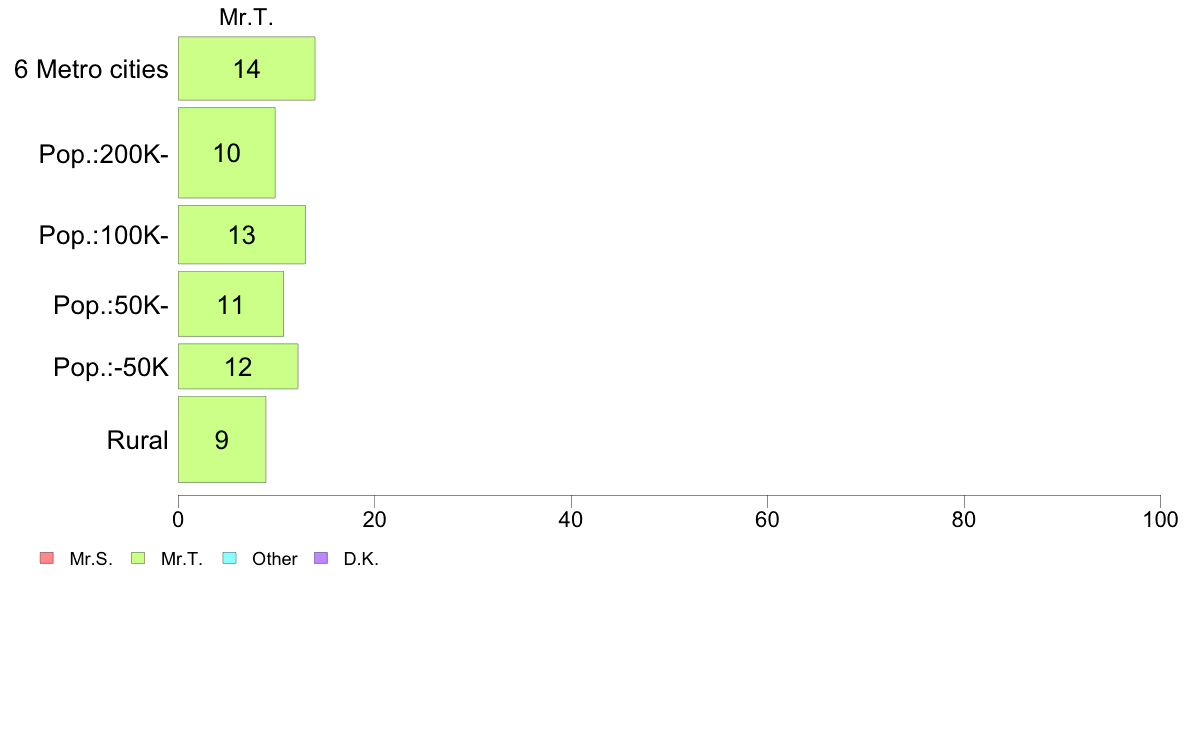Screen dimensions: 1188x736
Task: Select the Pop.:50K- bar showing 11
Action: pyautogui.click(x=231, y=304)
